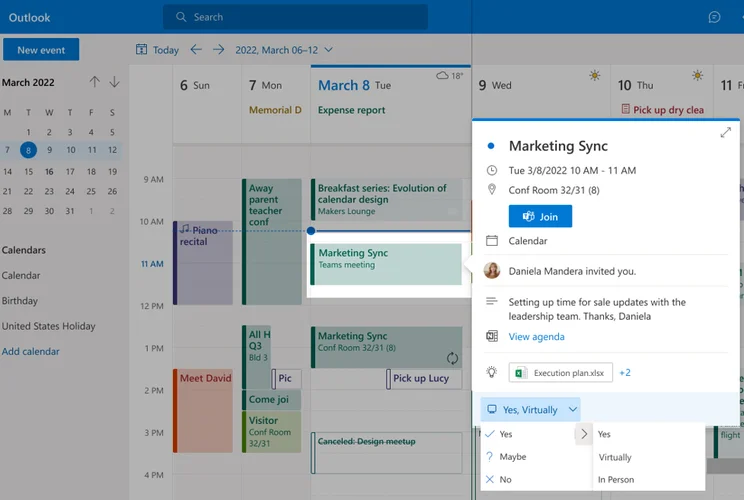
Task: Open the Away parent teacher conf event
Action: pyautogui.click(x=271, y=241)
